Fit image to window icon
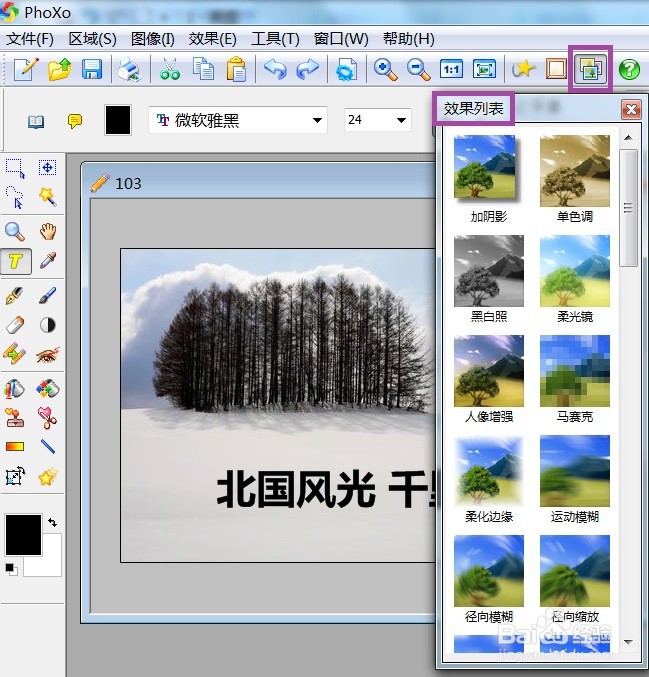Image resolution: width=649 pixels, height=677 pixels. [x=484, y=69]
